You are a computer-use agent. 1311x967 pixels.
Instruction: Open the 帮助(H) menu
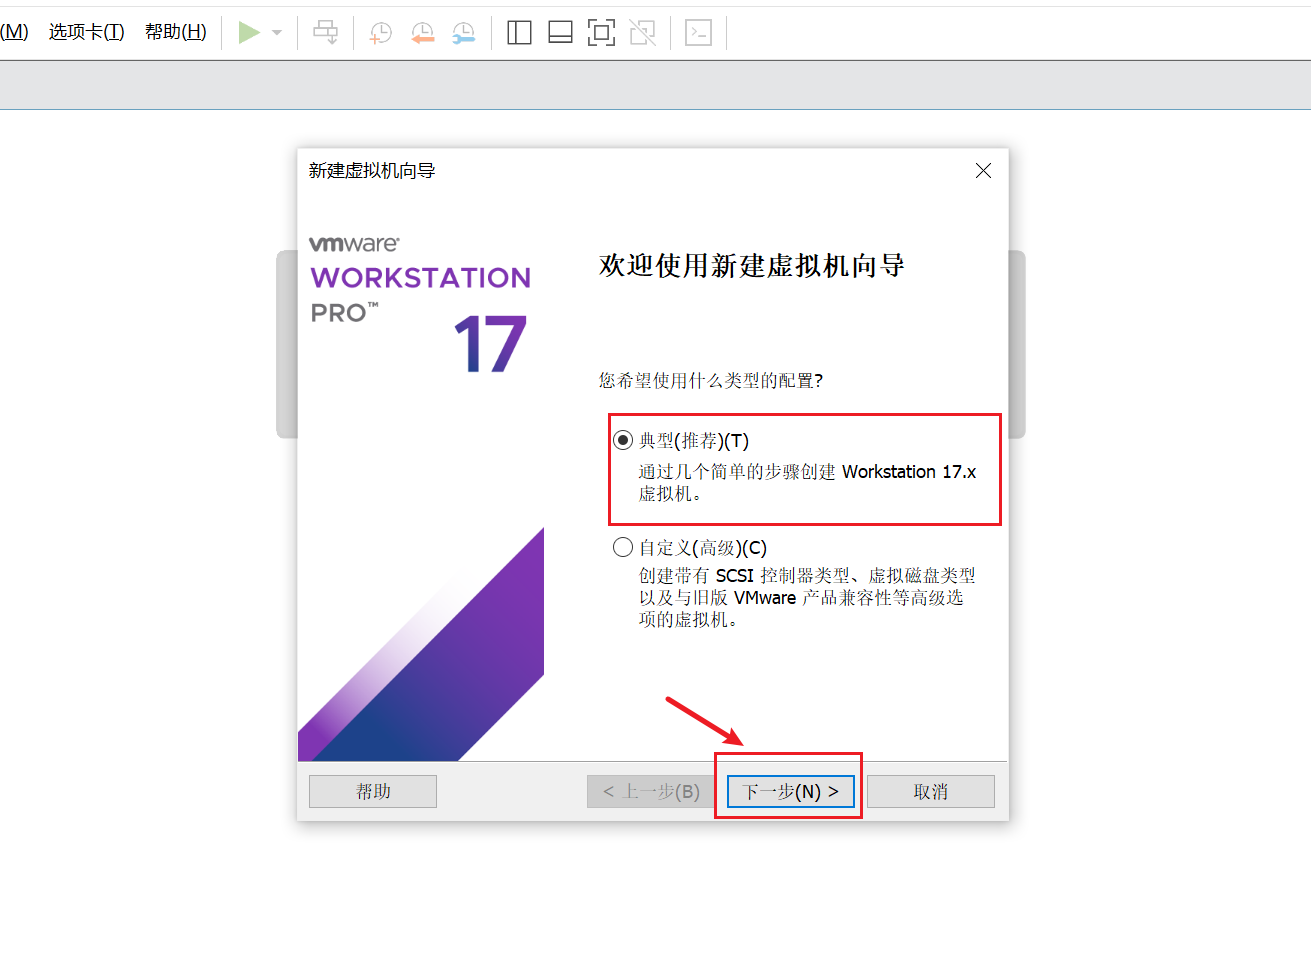coord(176,32)
